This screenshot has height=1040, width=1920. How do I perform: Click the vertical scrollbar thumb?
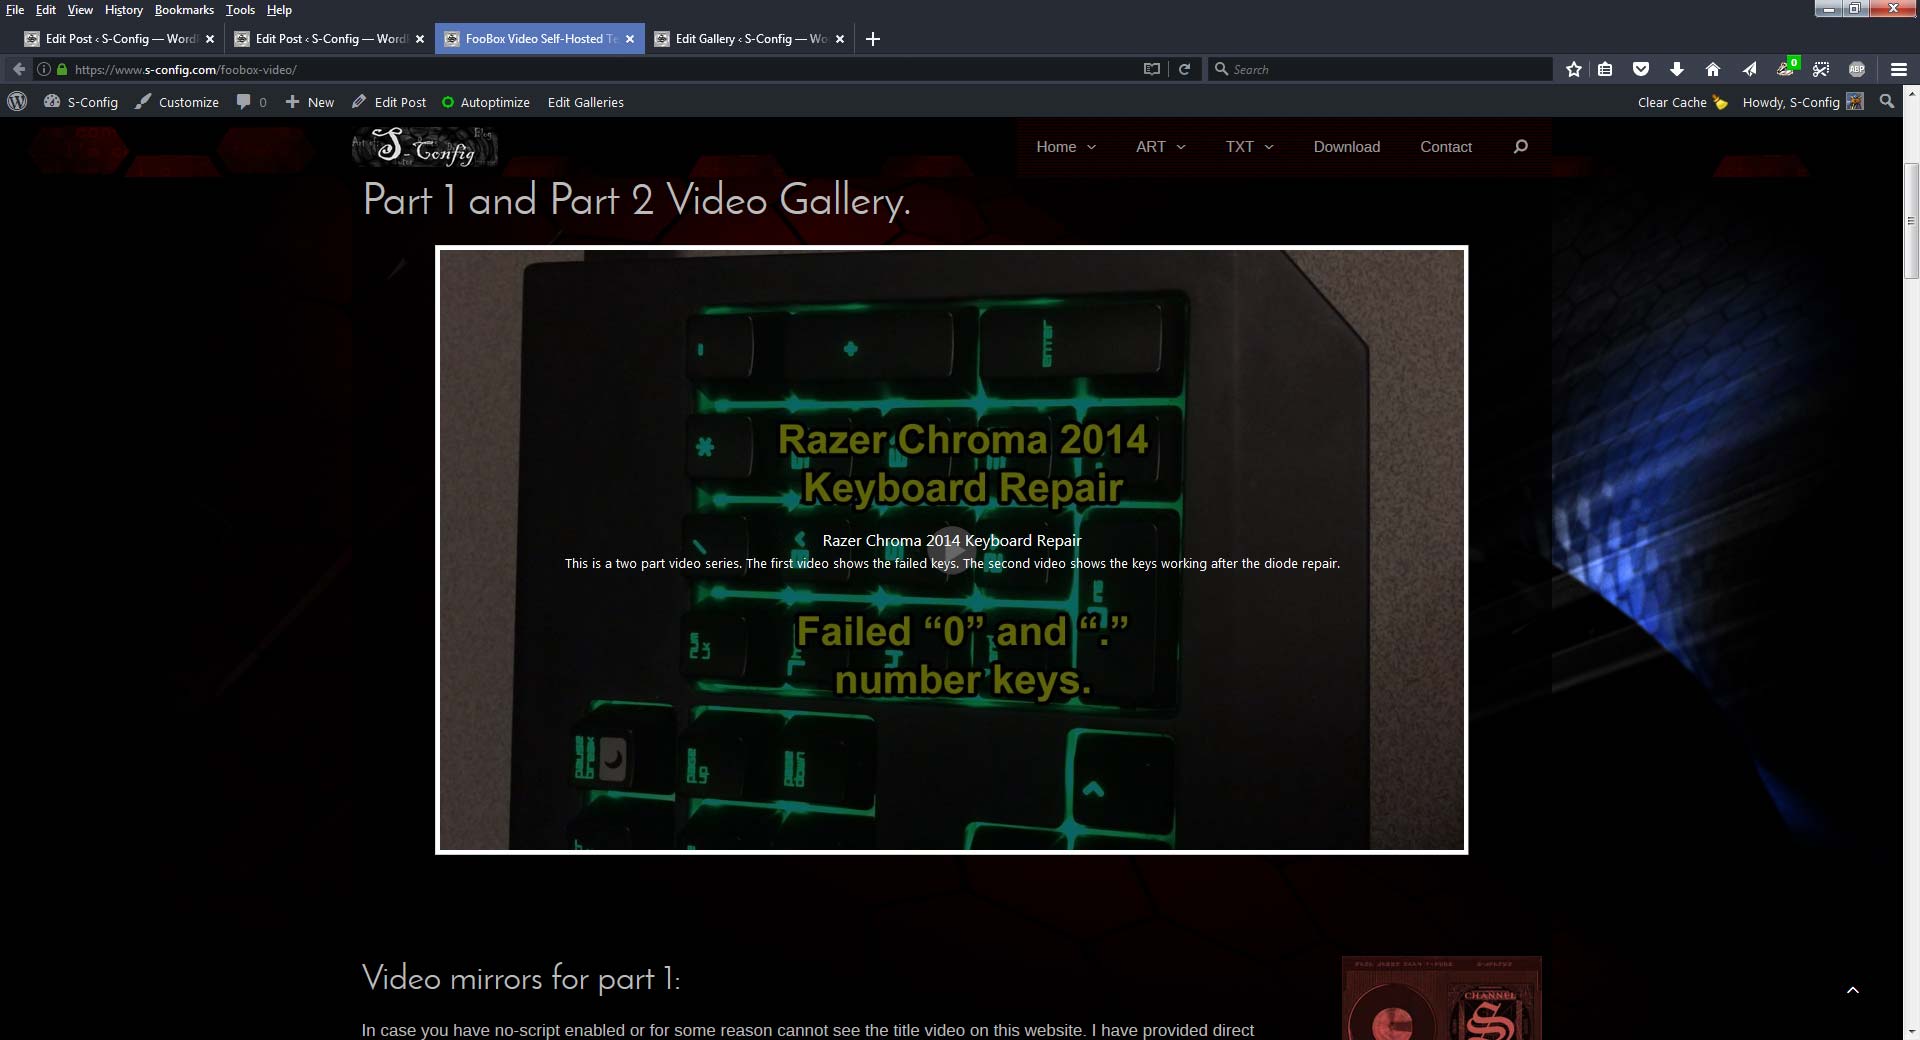(1911, 220)
